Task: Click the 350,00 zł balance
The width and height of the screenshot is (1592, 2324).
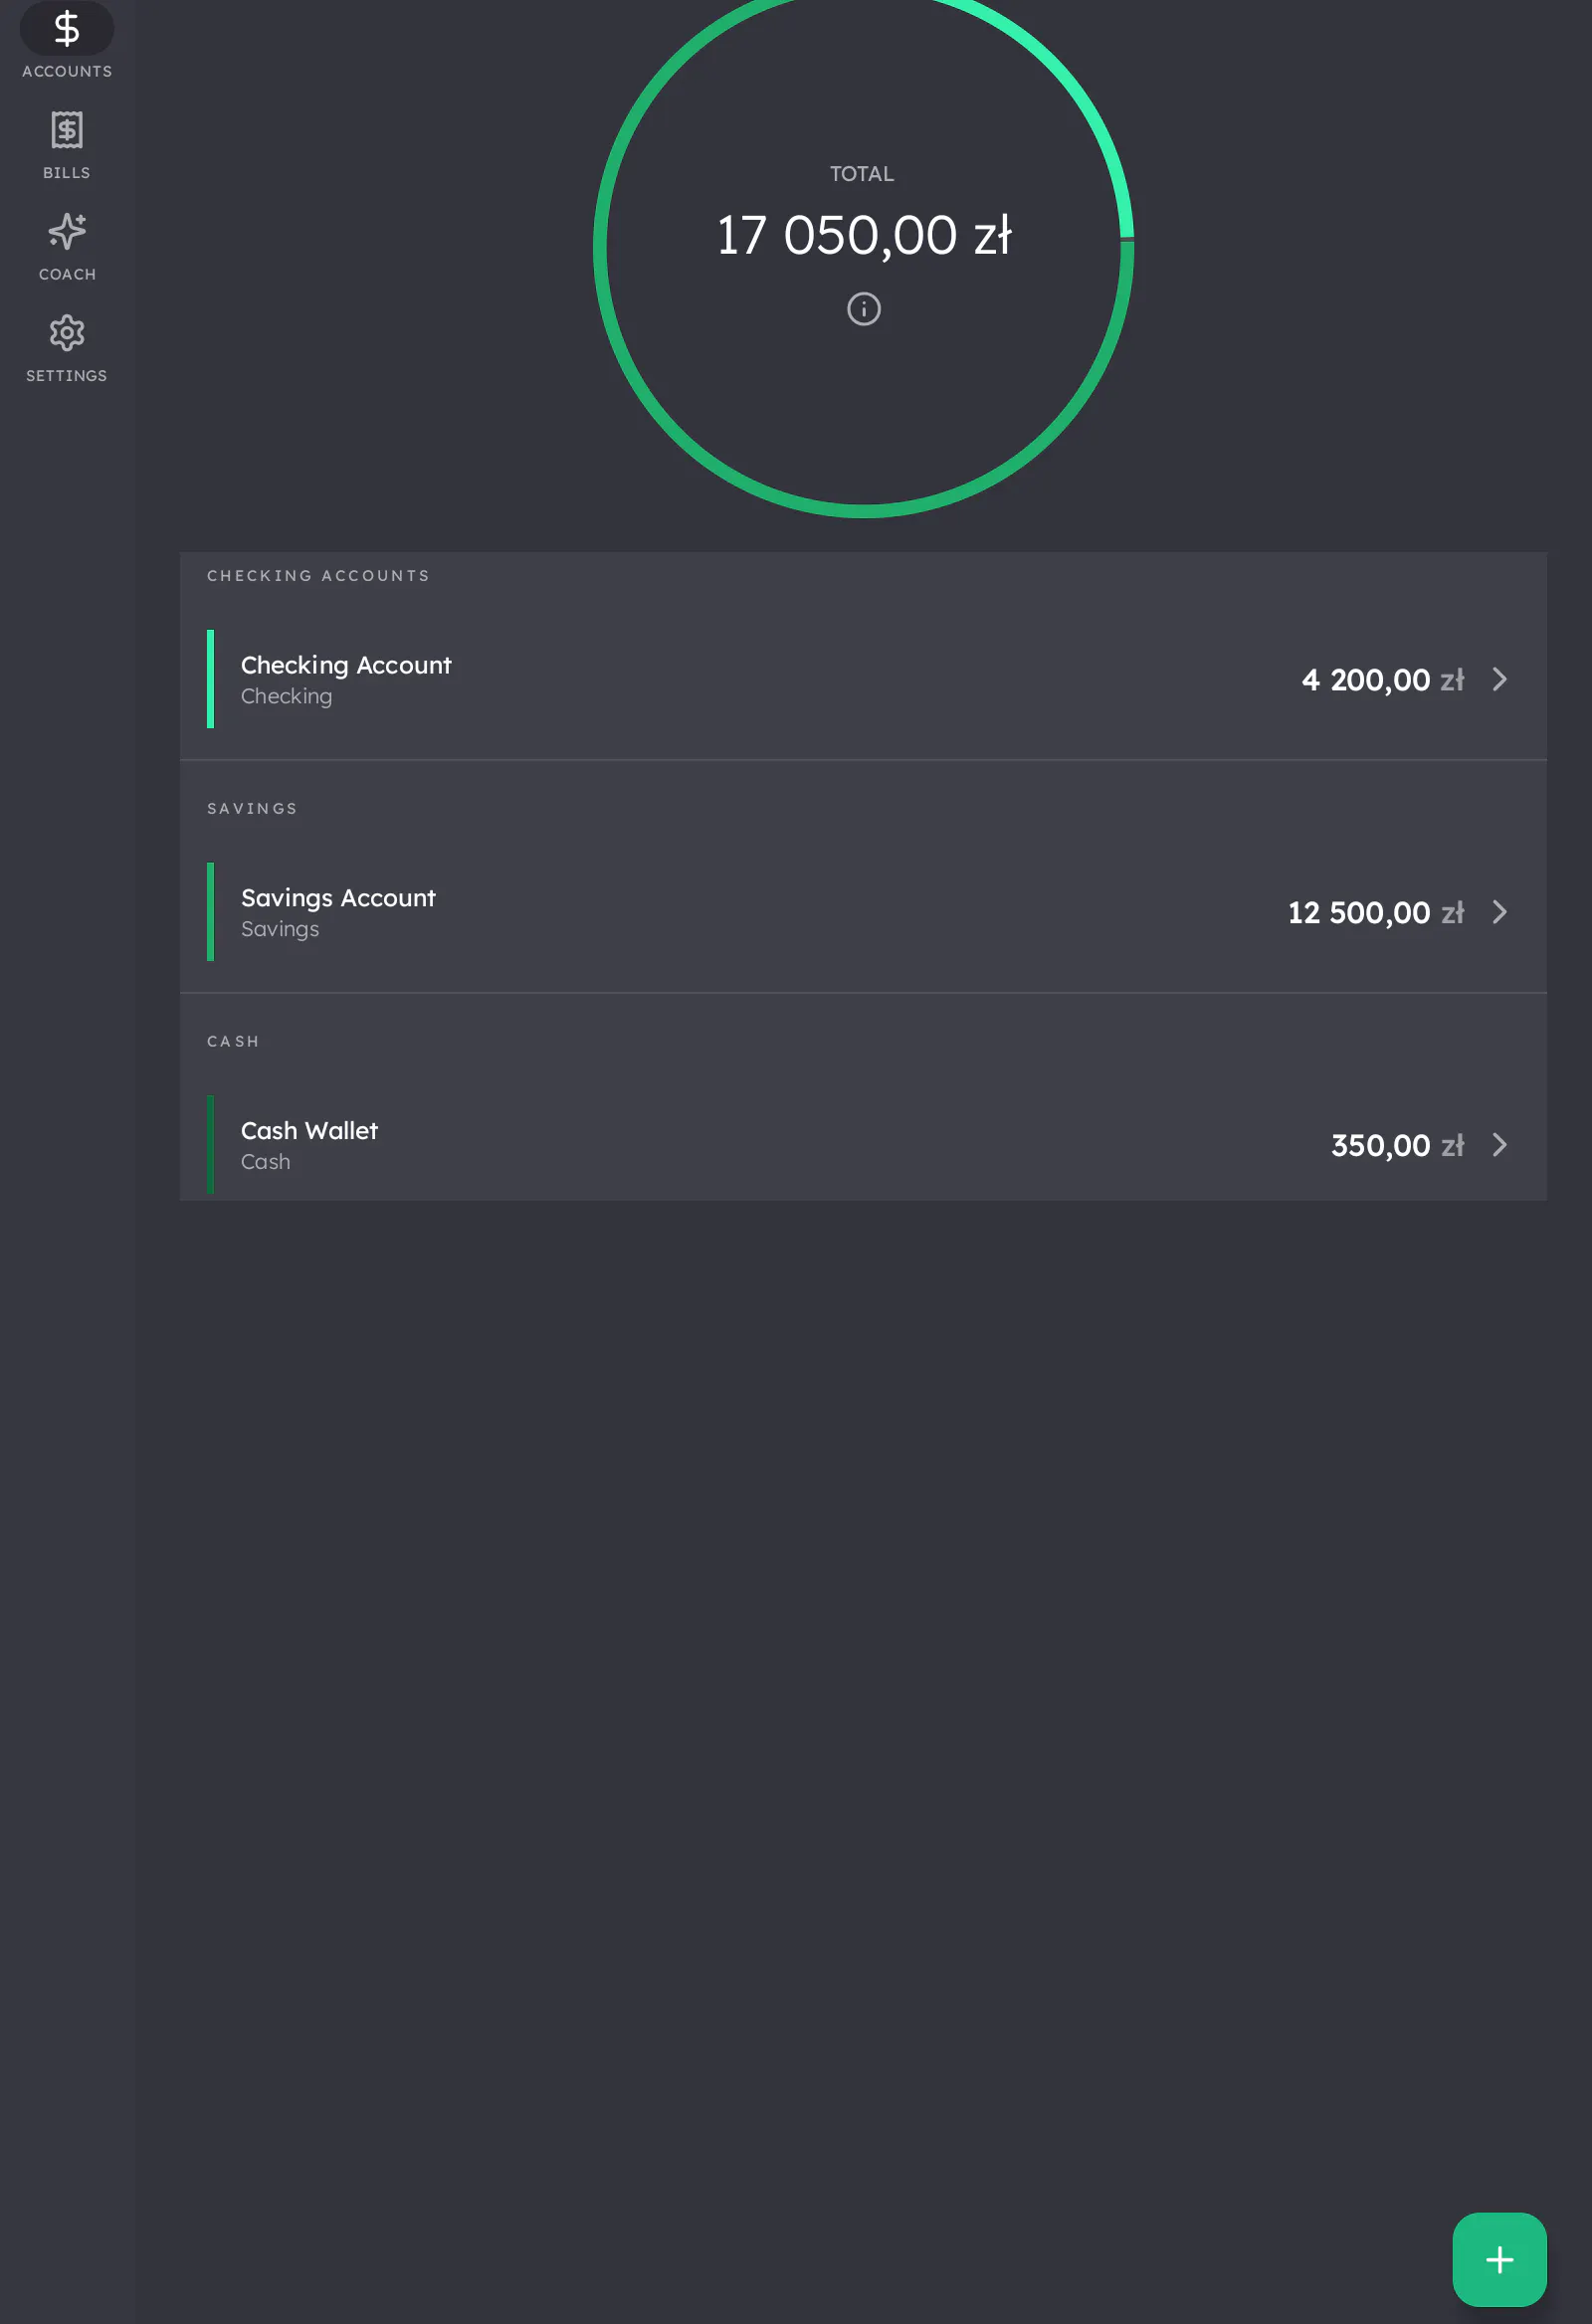Action: pos(1398,1146)
